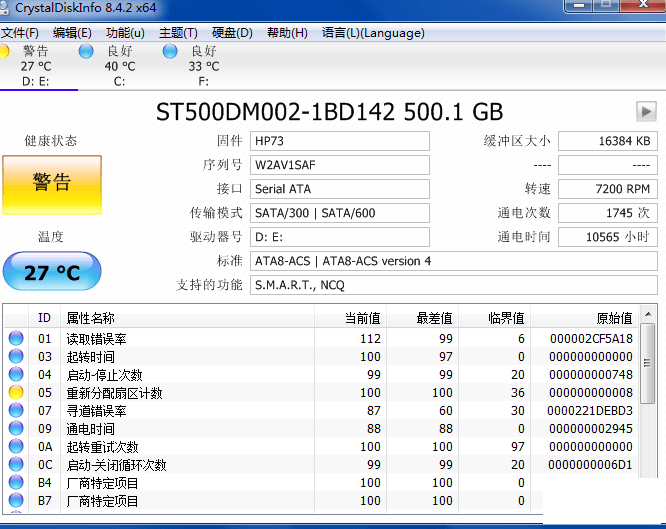Select the 重新分配扇区计数 attribute name
The image size is (666, 529).
tap(114, 393)
